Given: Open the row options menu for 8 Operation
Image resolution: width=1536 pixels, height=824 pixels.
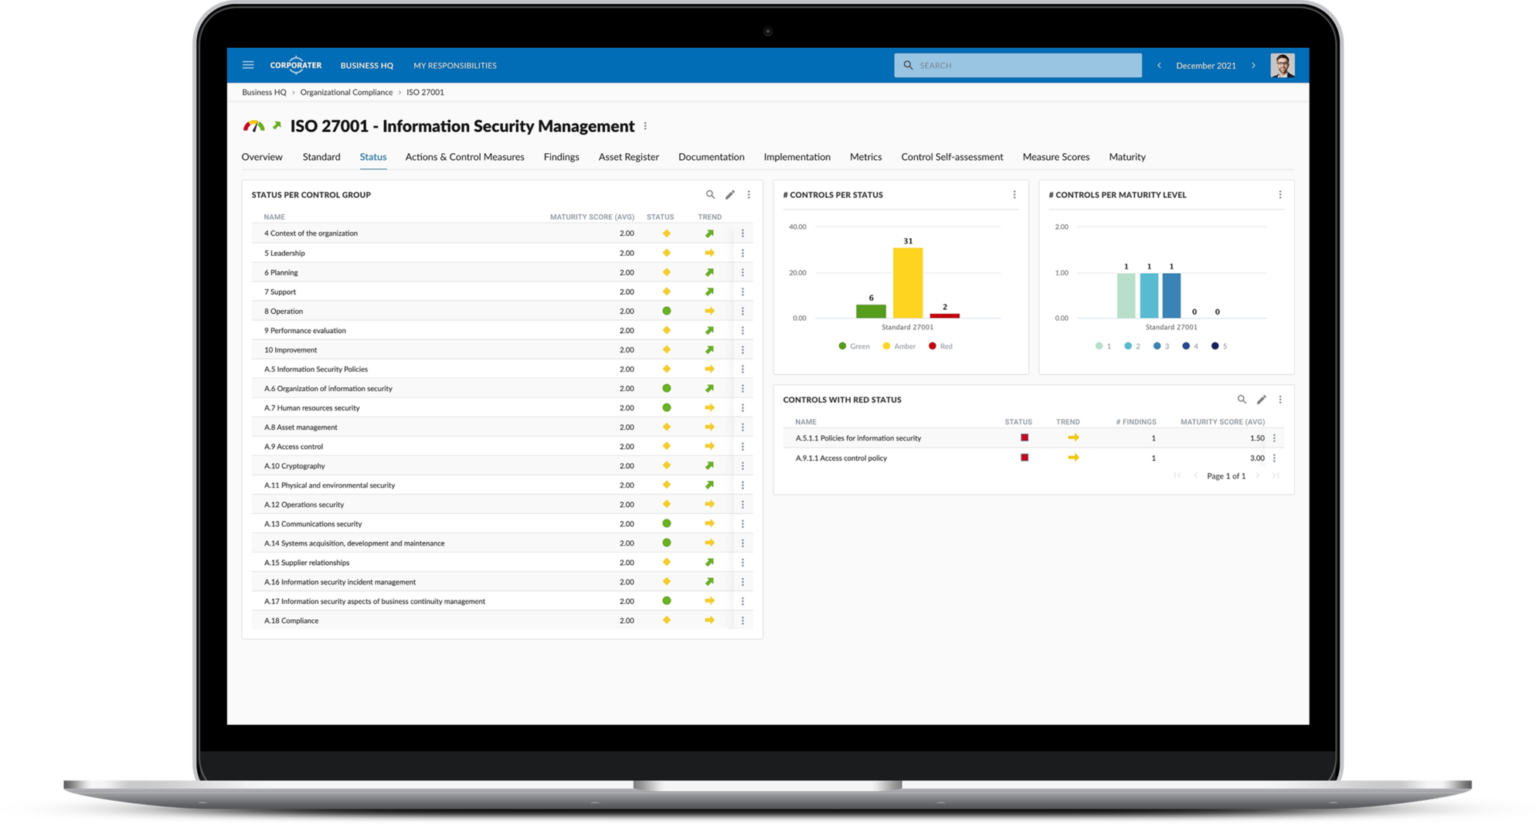Looking at the screenshot, I should tap(741, 311).
